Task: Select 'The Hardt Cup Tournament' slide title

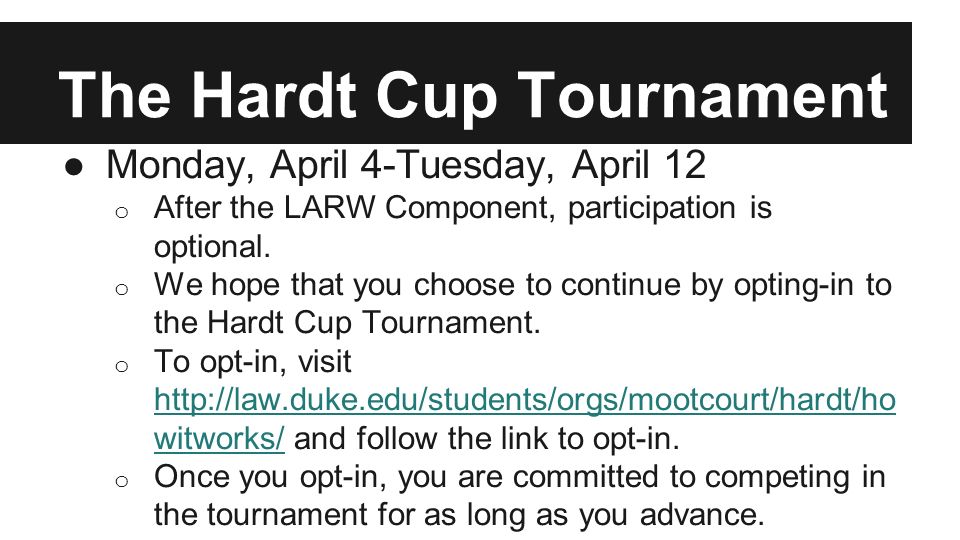Action: click(473, 95)
